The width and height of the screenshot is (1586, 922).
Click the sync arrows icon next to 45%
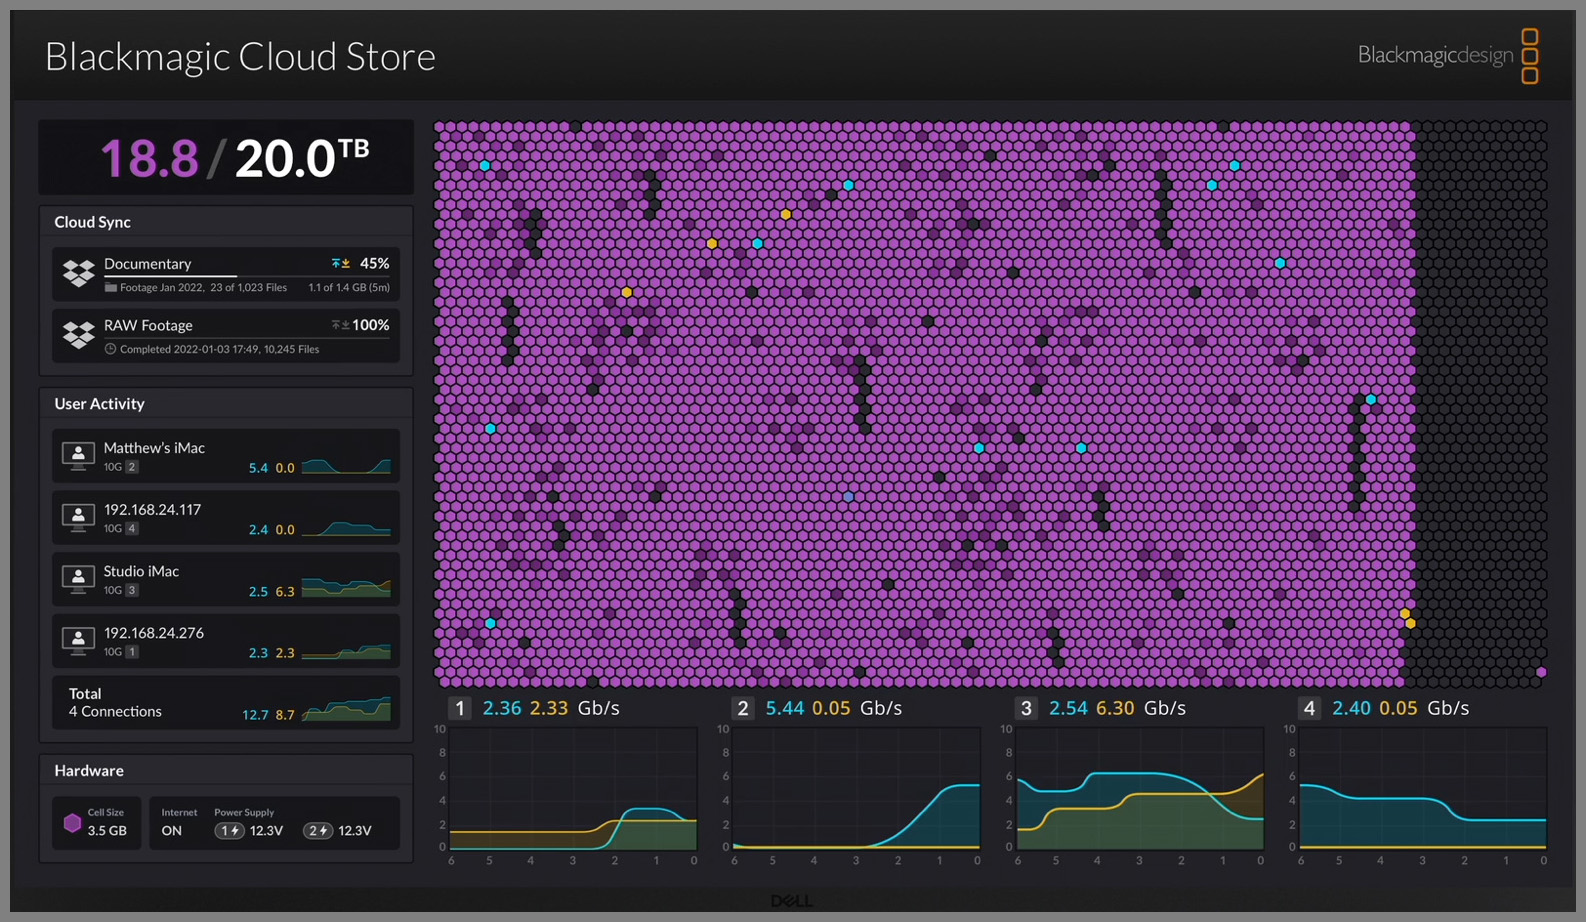341,264
